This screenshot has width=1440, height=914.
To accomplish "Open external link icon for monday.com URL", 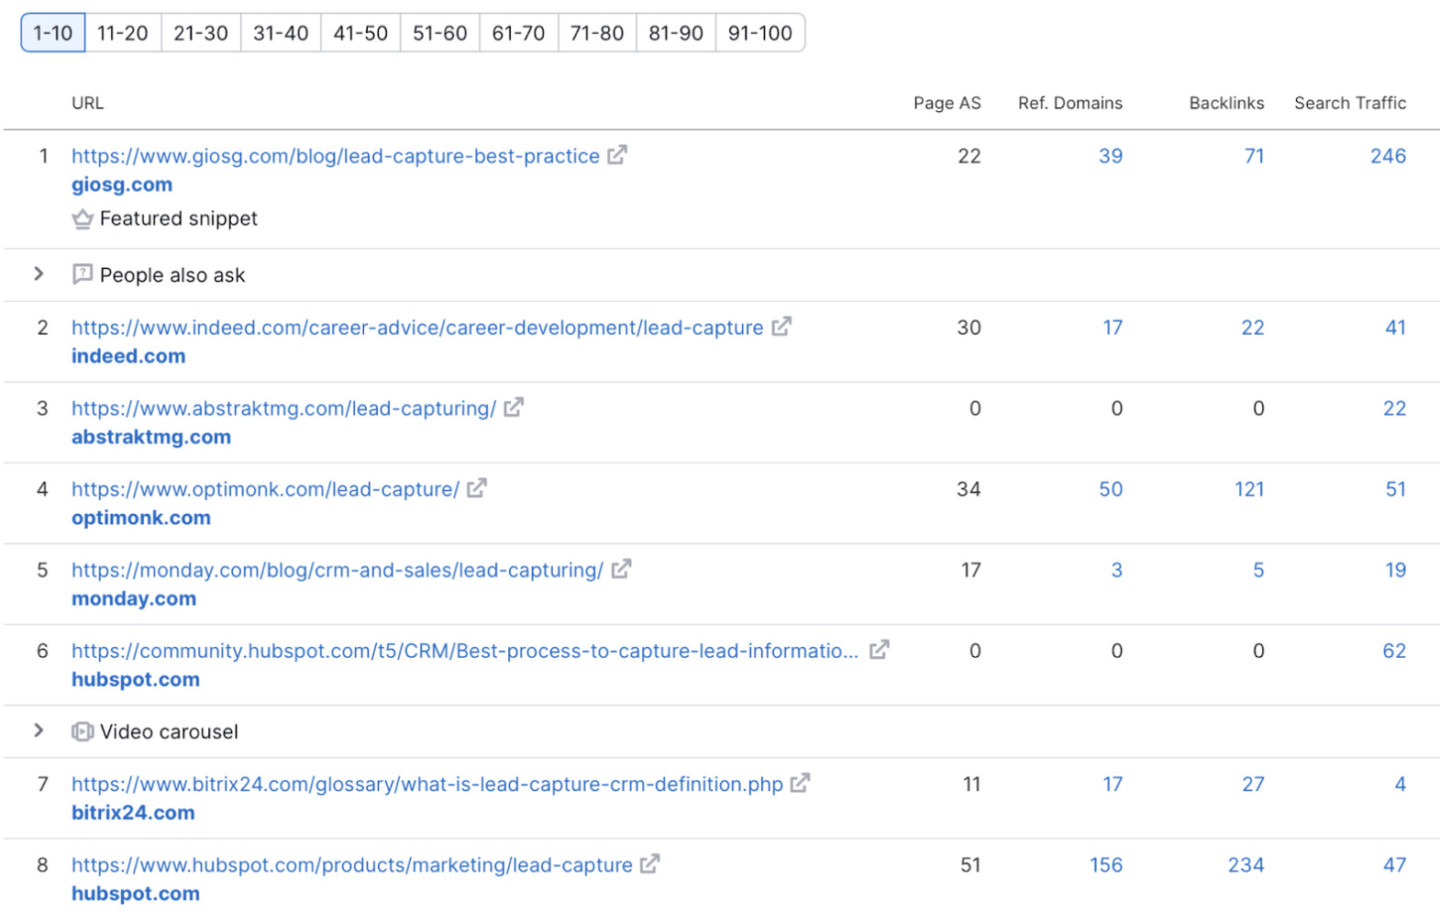I will tap(621, 569).
